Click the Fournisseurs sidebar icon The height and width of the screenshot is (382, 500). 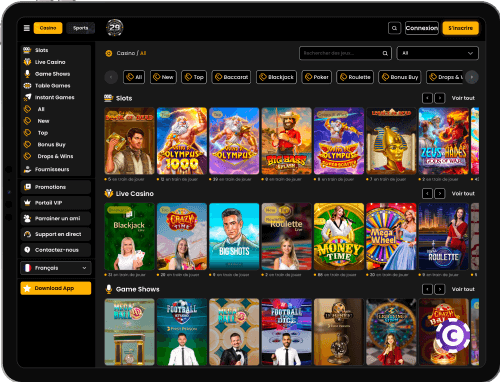click(27, 169)
